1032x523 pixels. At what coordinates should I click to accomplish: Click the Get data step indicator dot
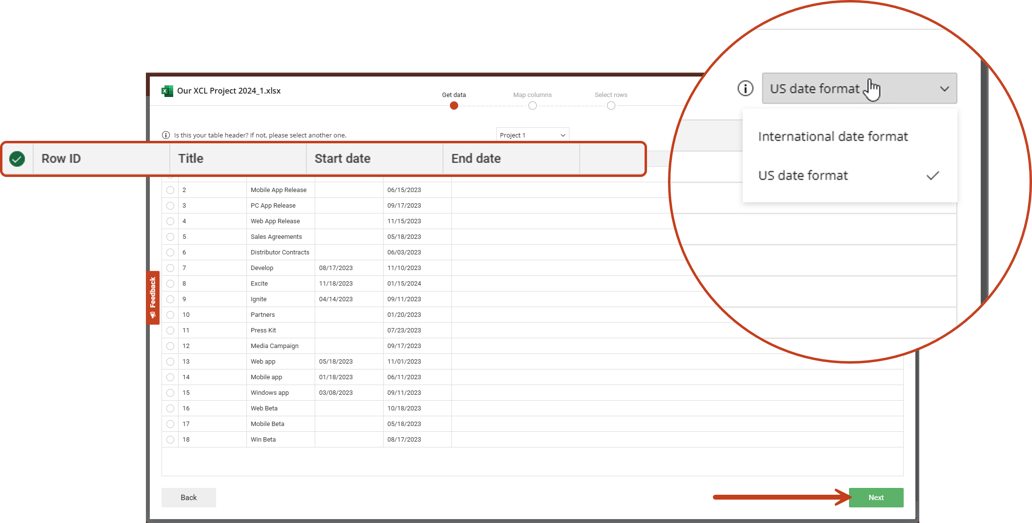454,105
